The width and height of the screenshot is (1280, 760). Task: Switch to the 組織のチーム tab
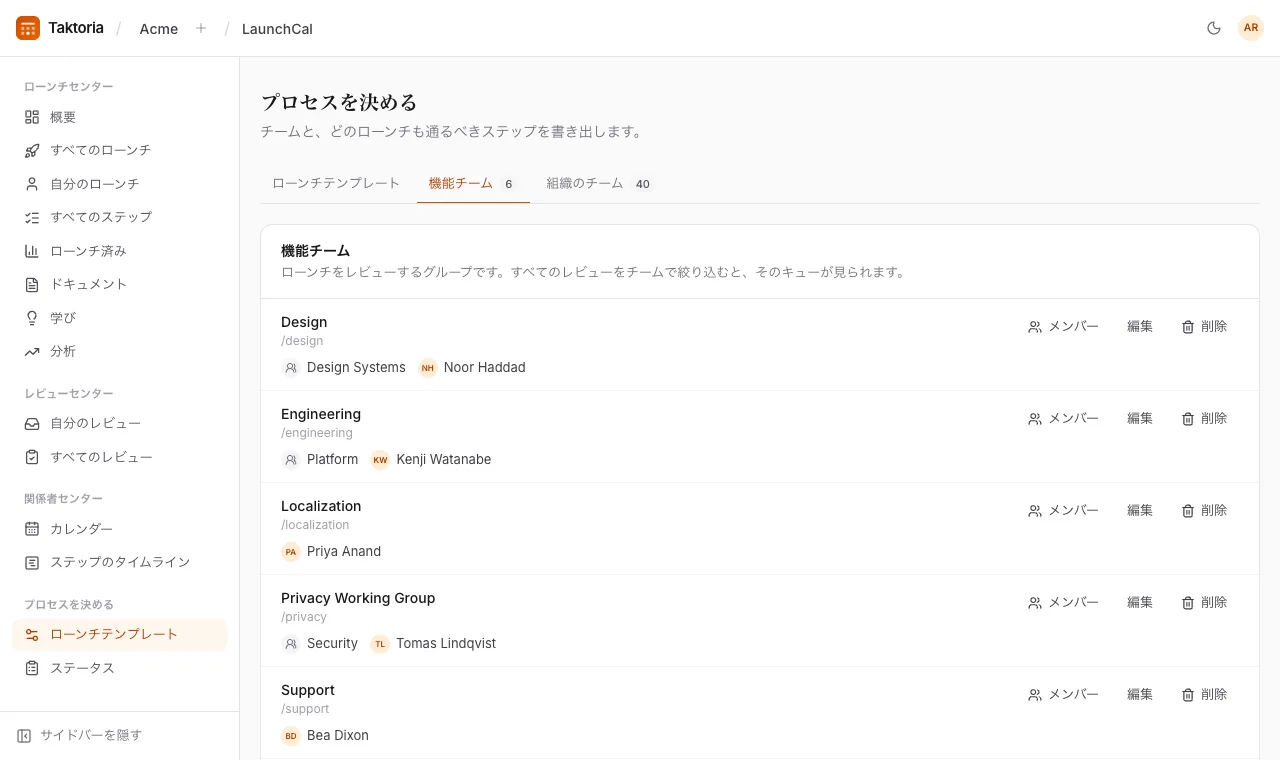[599, 183]
